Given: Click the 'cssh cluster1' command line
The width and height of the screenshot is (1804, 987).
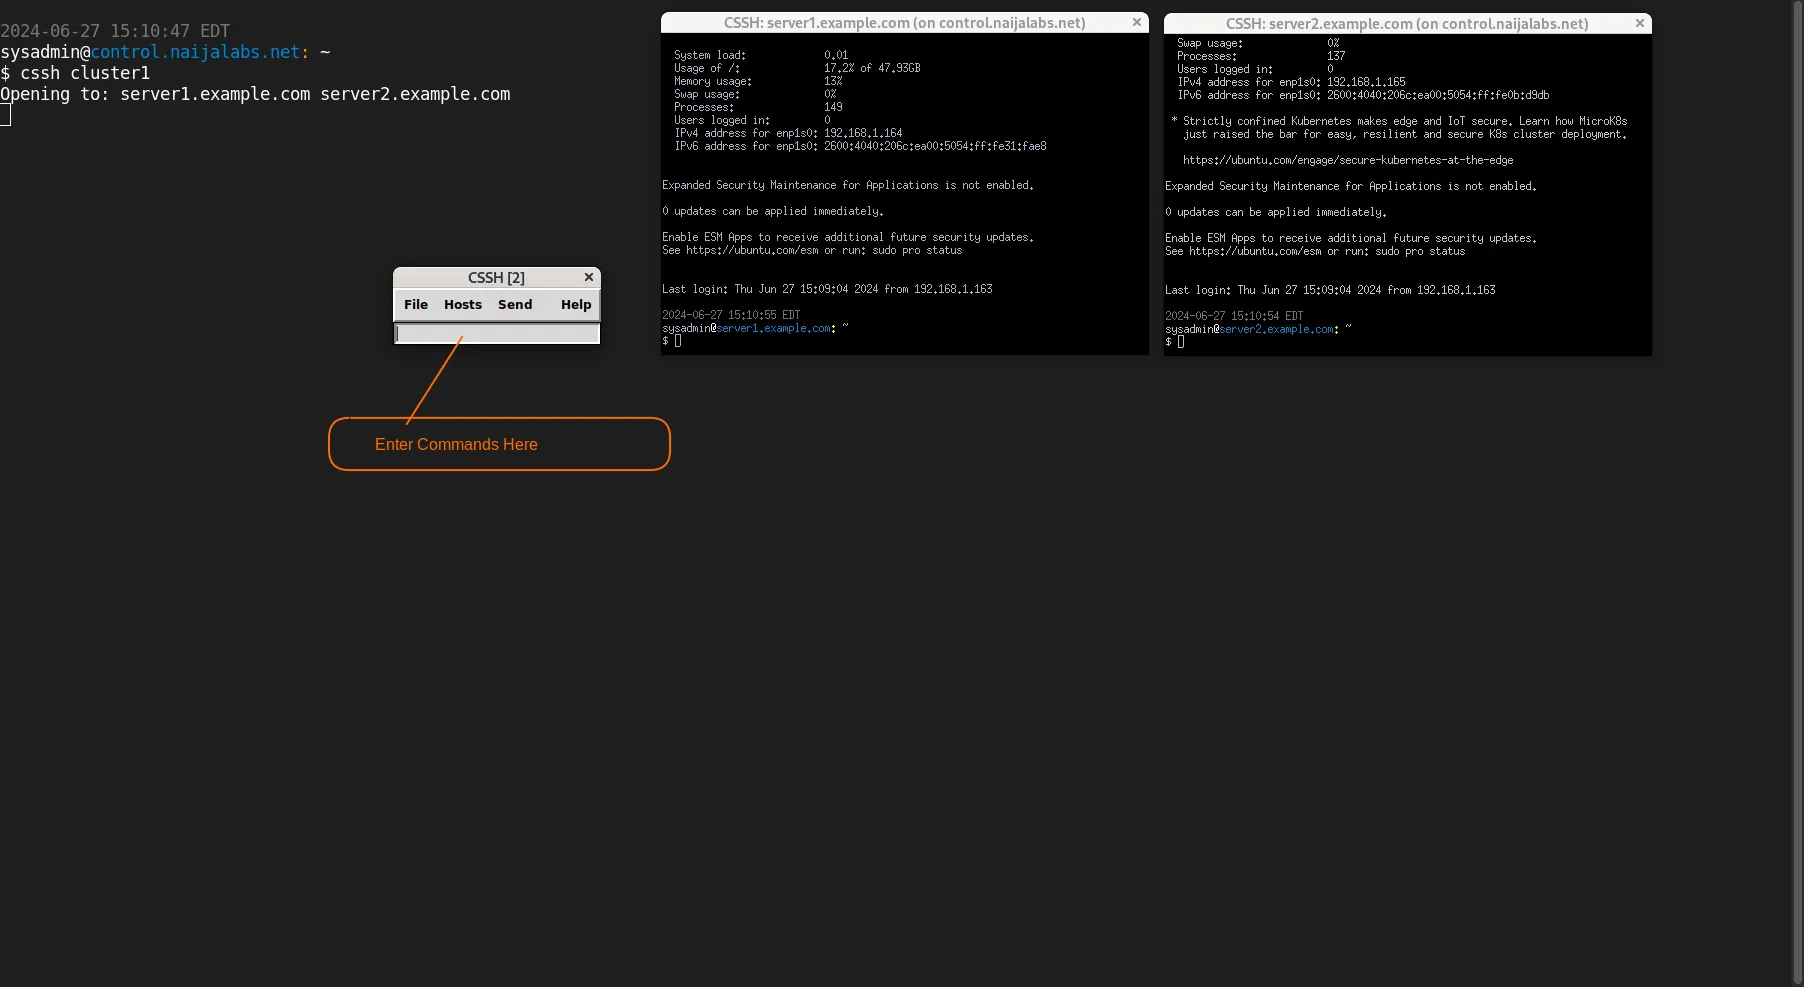Looking at the screenshot, I should [75, 73].
